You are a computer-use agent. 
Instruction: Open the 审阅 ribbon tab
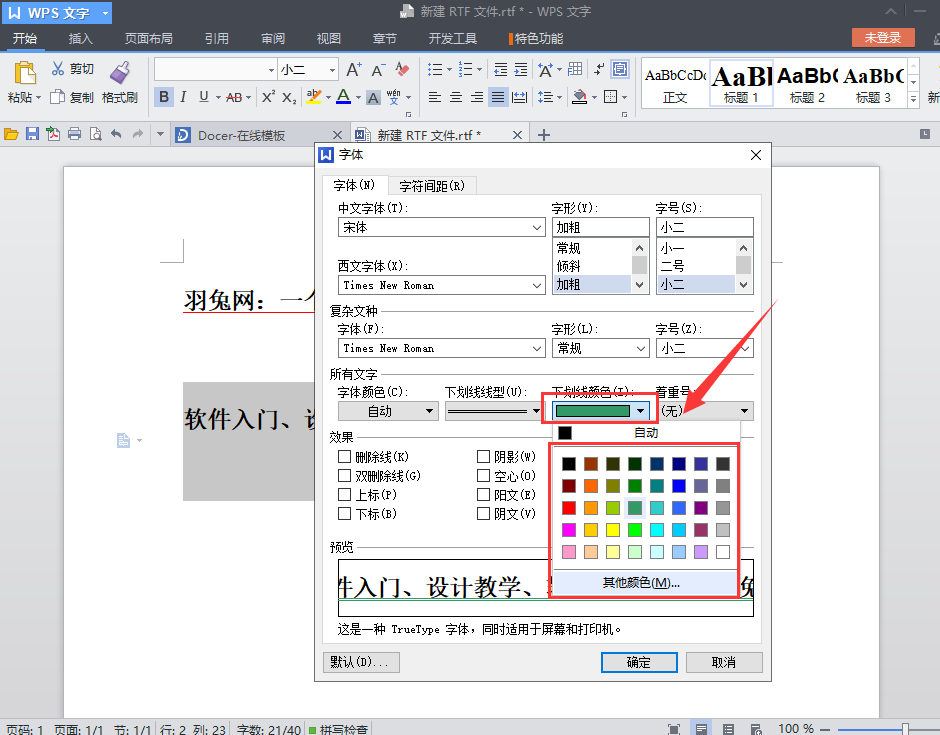(x=273, y=38)
